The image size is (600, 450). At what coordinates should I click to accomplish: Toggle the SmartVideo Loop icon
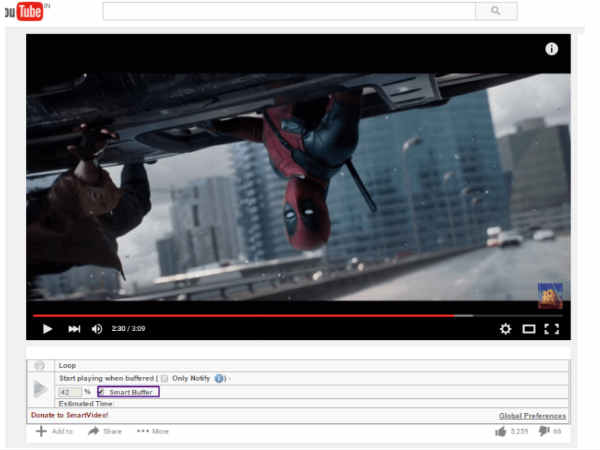pos(39,365)
